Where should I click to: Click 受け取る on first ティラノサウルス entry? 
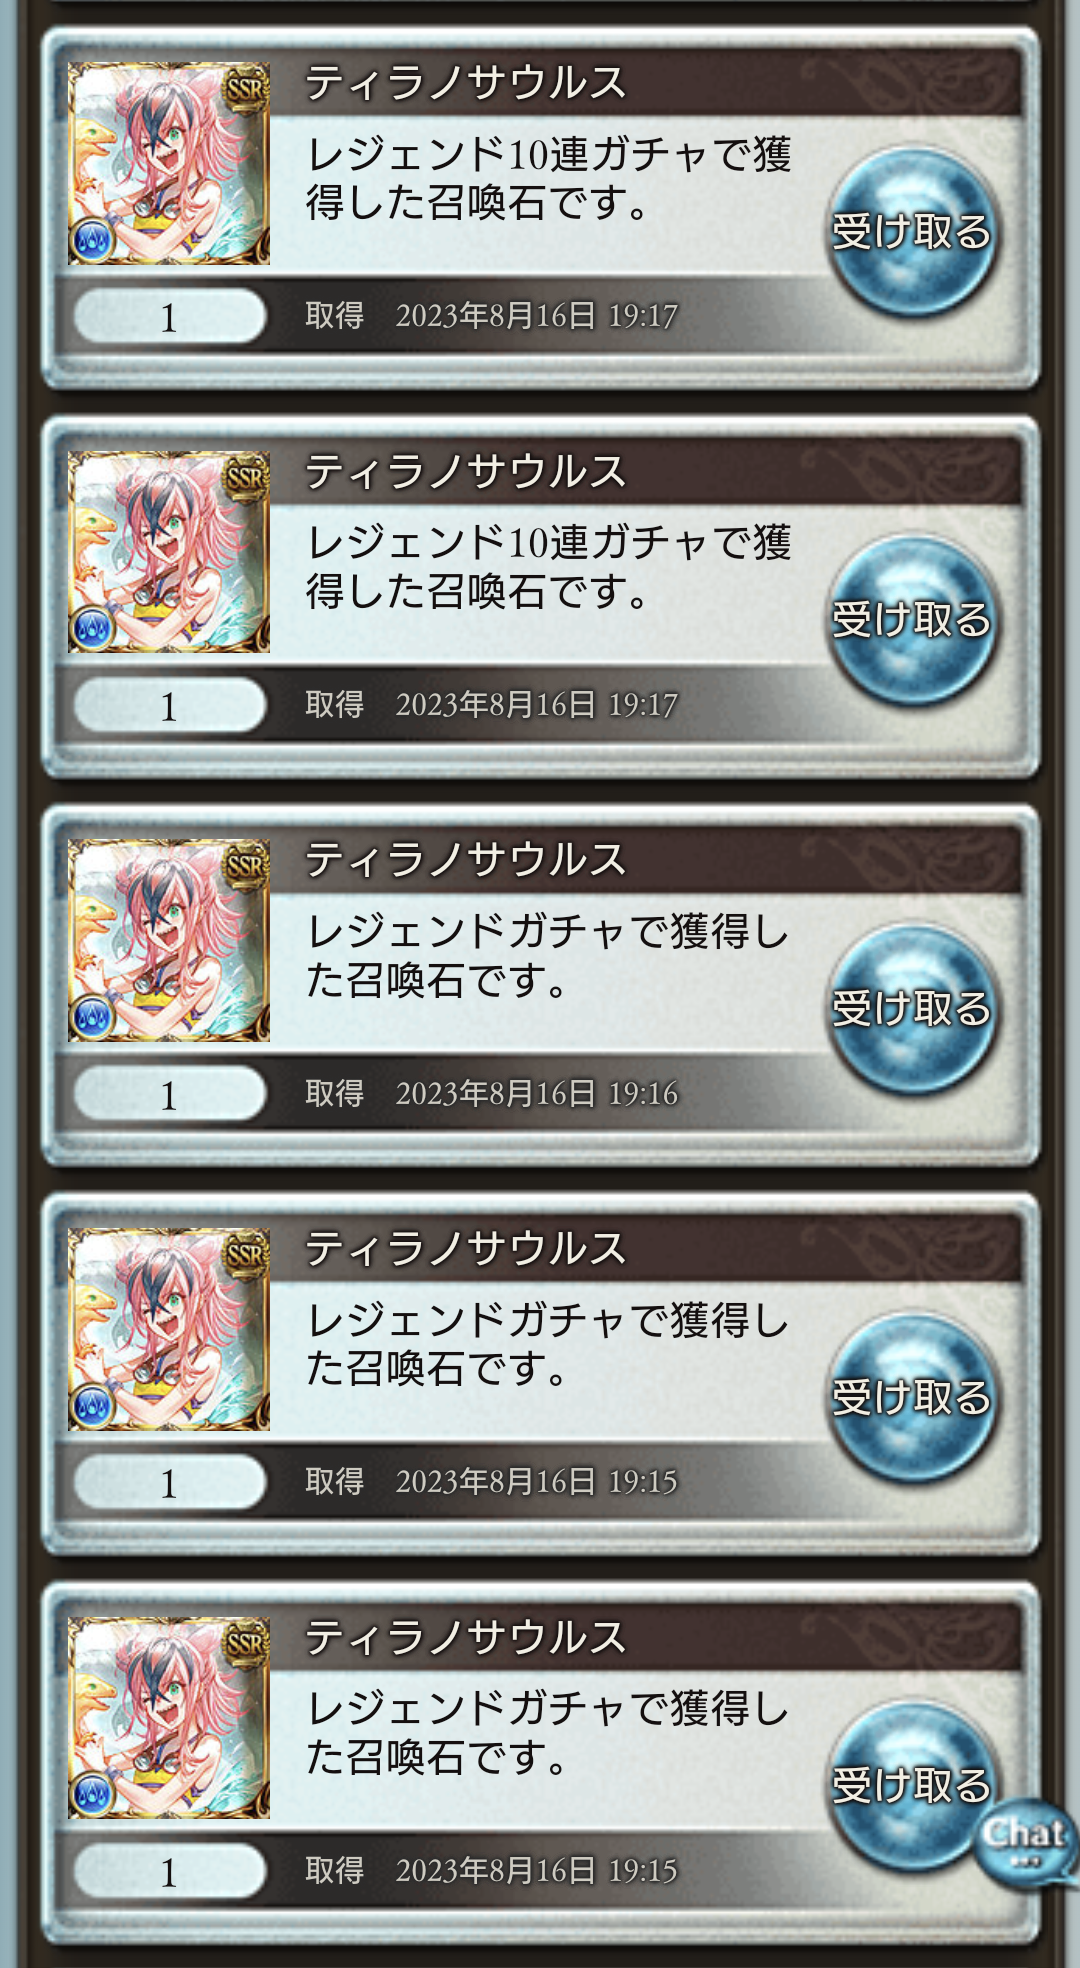click(911, 233)
